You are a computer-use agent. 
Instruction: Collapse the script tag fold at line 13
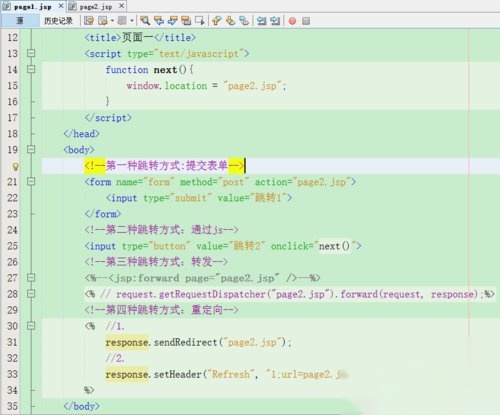tap(31, 53)
